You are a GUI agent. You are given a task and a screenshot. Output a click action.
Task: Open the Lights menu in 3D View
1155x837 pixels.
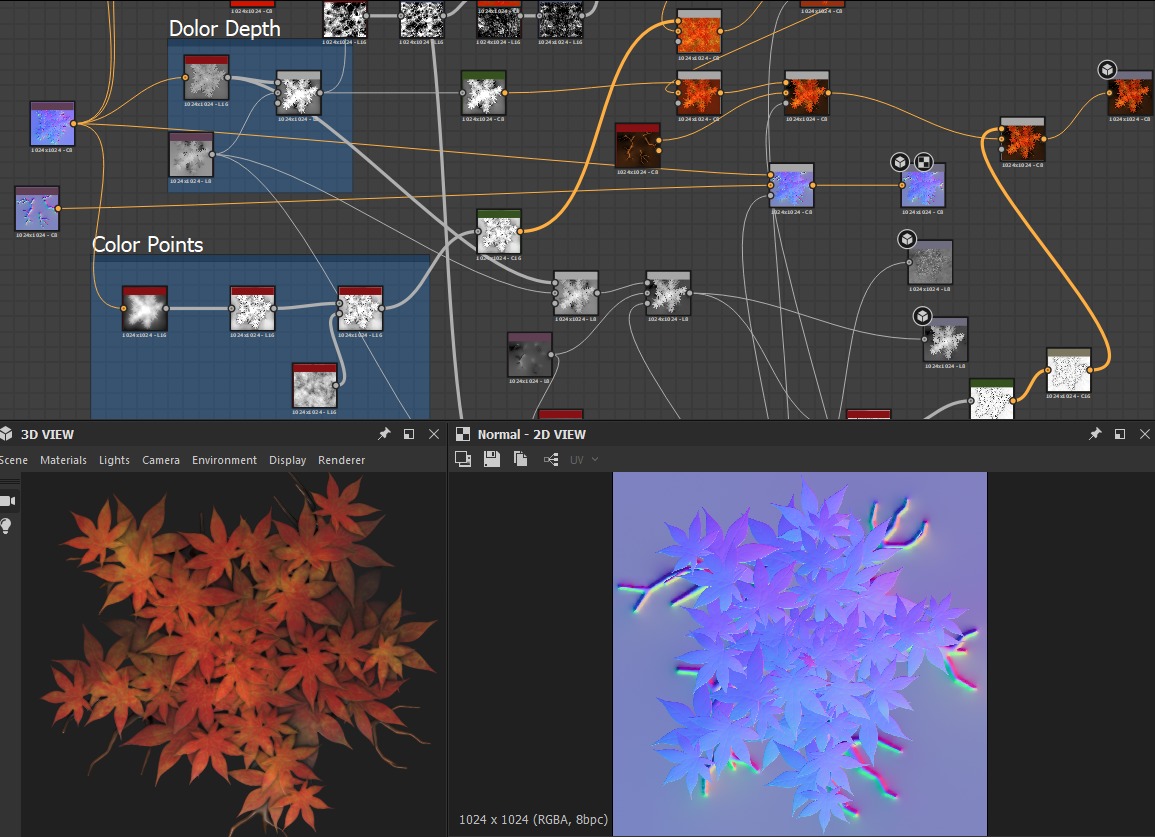tap(114, 460)
